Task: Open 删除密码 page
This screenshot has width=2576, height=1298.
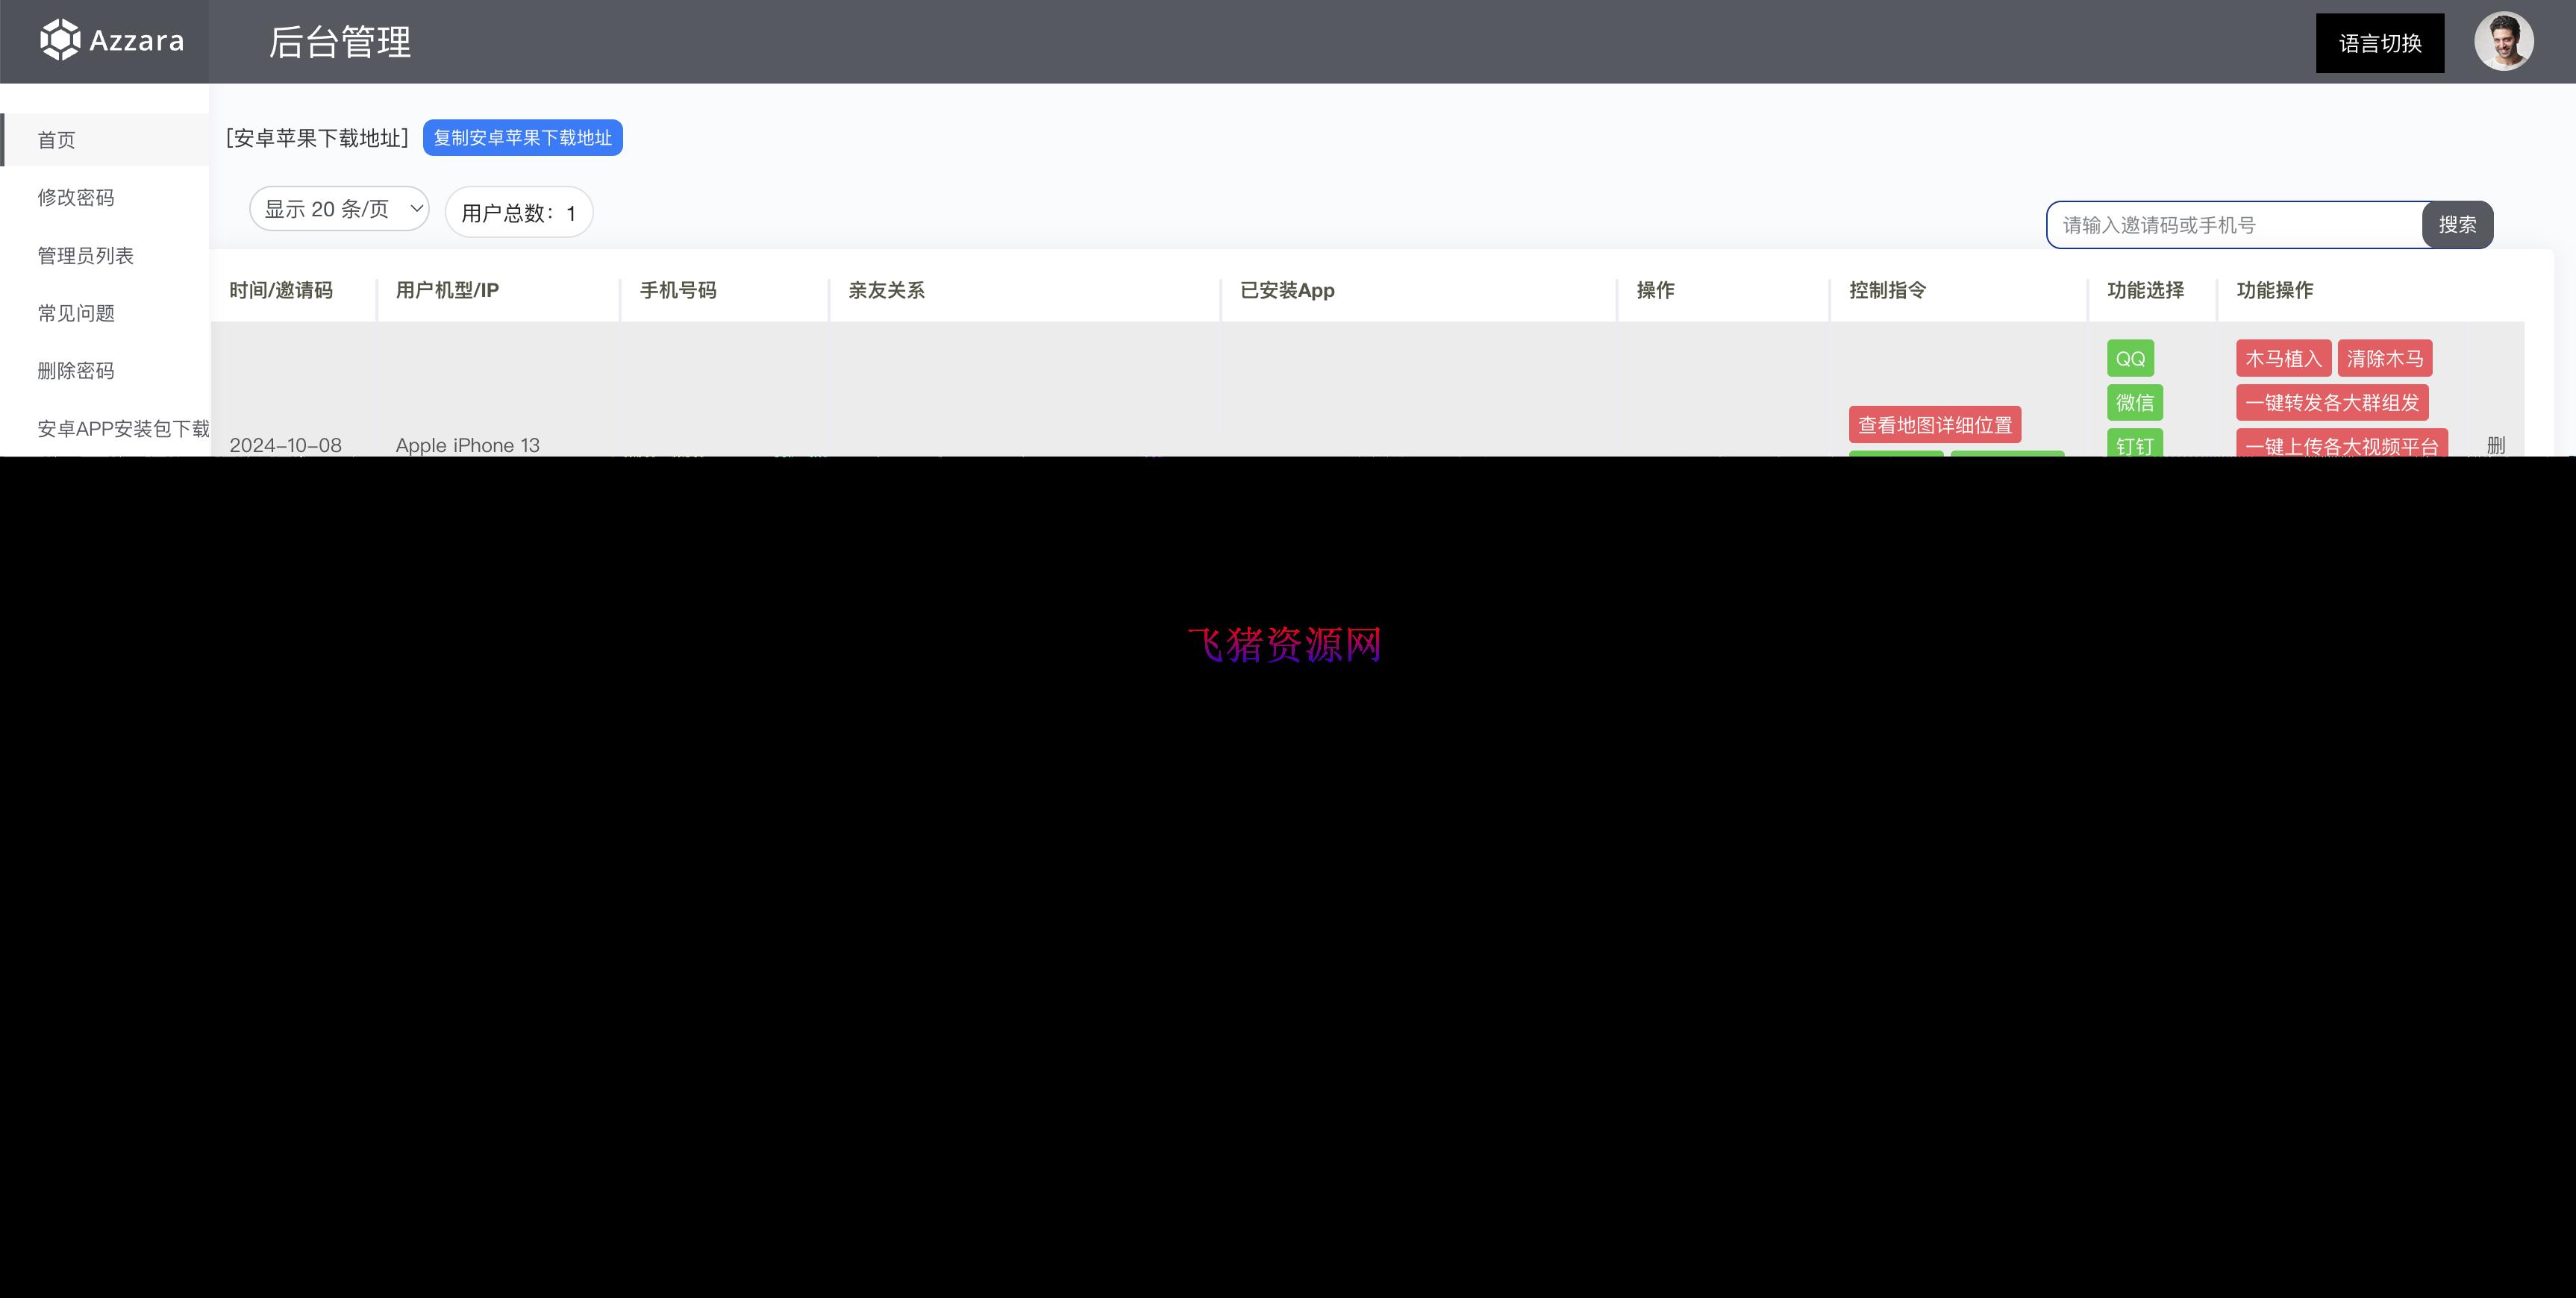Action: pos(76,370)
